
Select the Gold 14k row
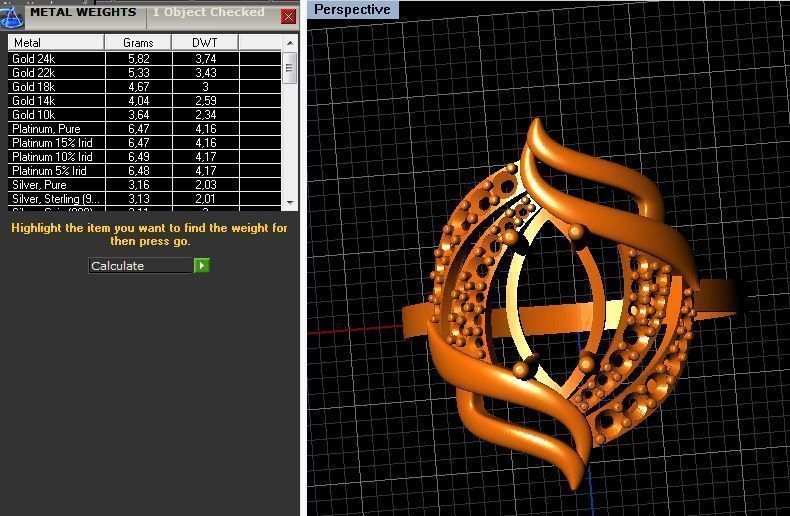coord(145,101)
